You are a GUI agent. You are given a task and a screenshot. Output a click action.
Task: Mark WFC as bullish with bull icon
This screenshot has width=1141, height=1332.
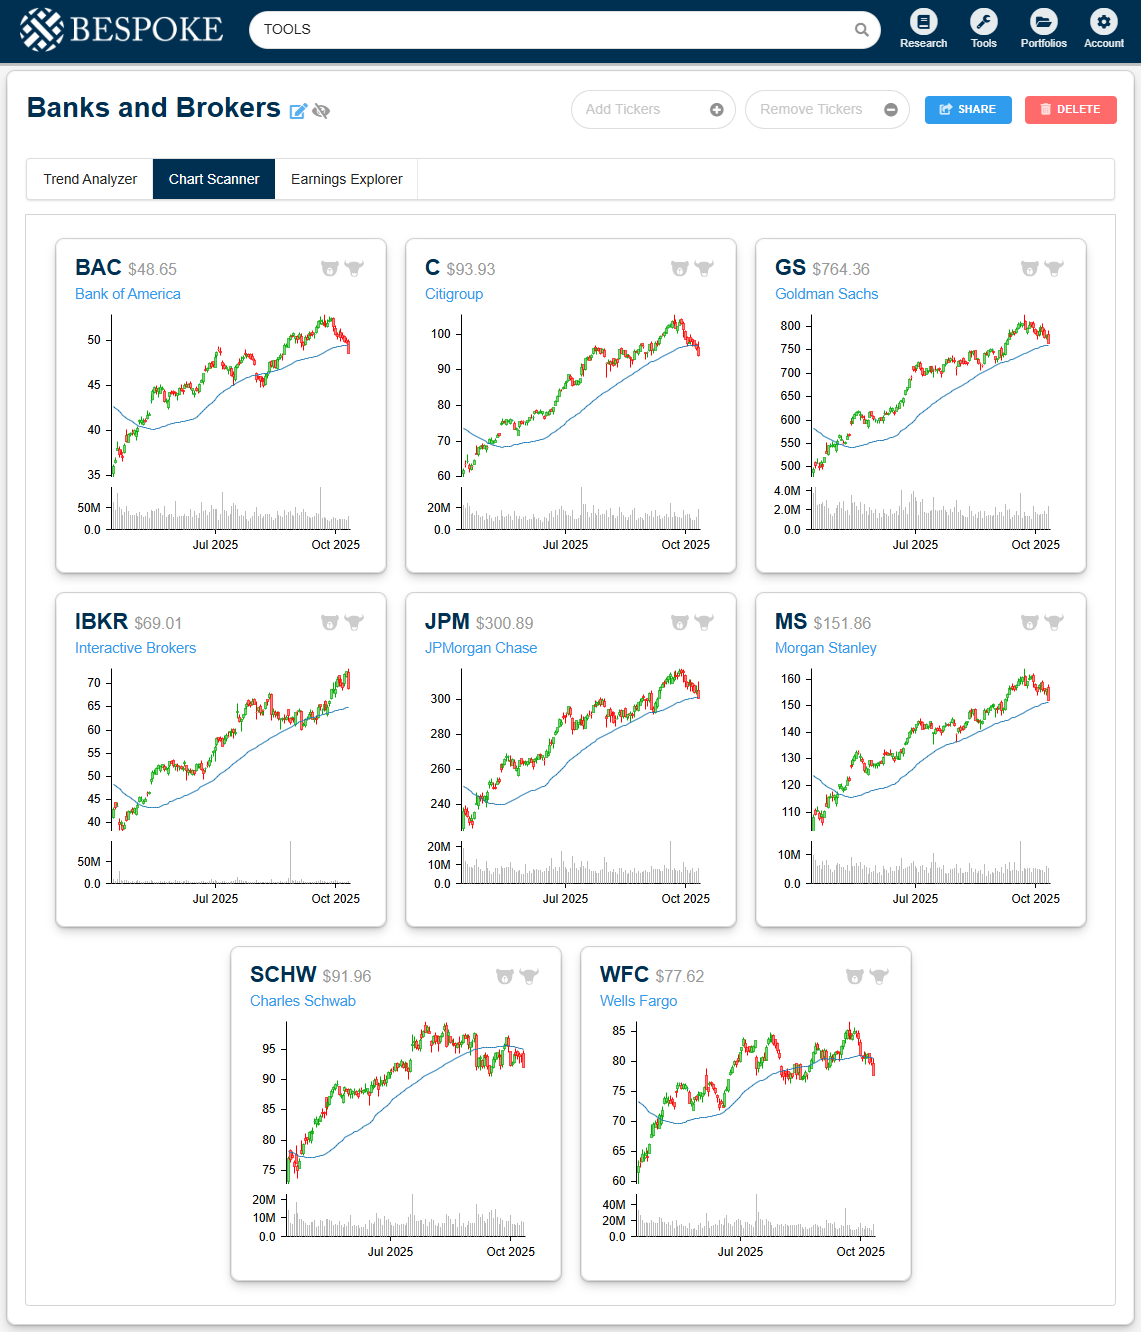tap(879, 976)
